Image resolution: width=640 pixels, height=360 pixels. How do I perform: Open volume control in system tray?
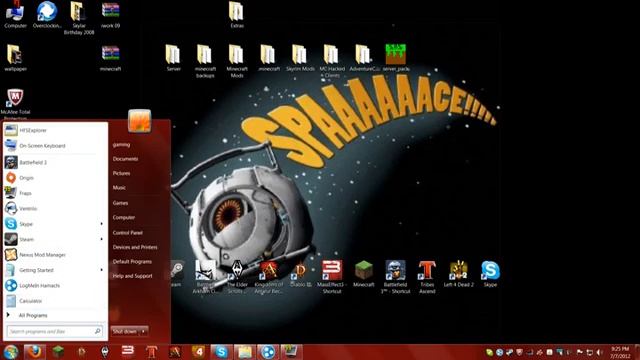[599, 352]
